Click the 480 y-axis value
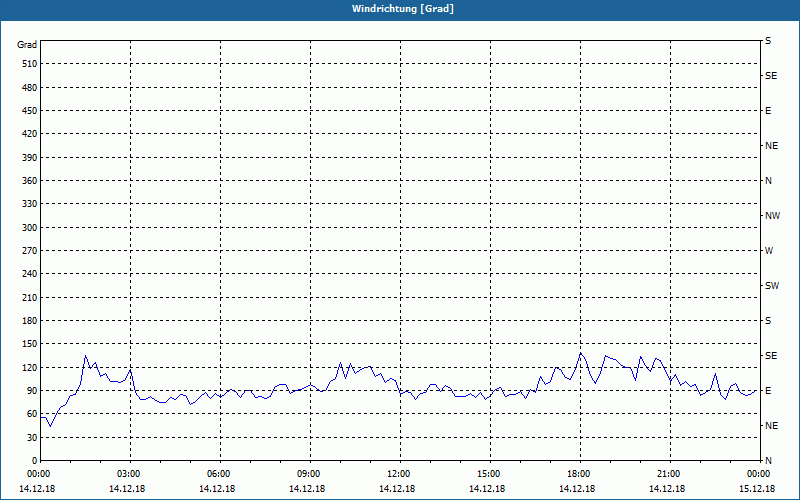 click(30, 88)
